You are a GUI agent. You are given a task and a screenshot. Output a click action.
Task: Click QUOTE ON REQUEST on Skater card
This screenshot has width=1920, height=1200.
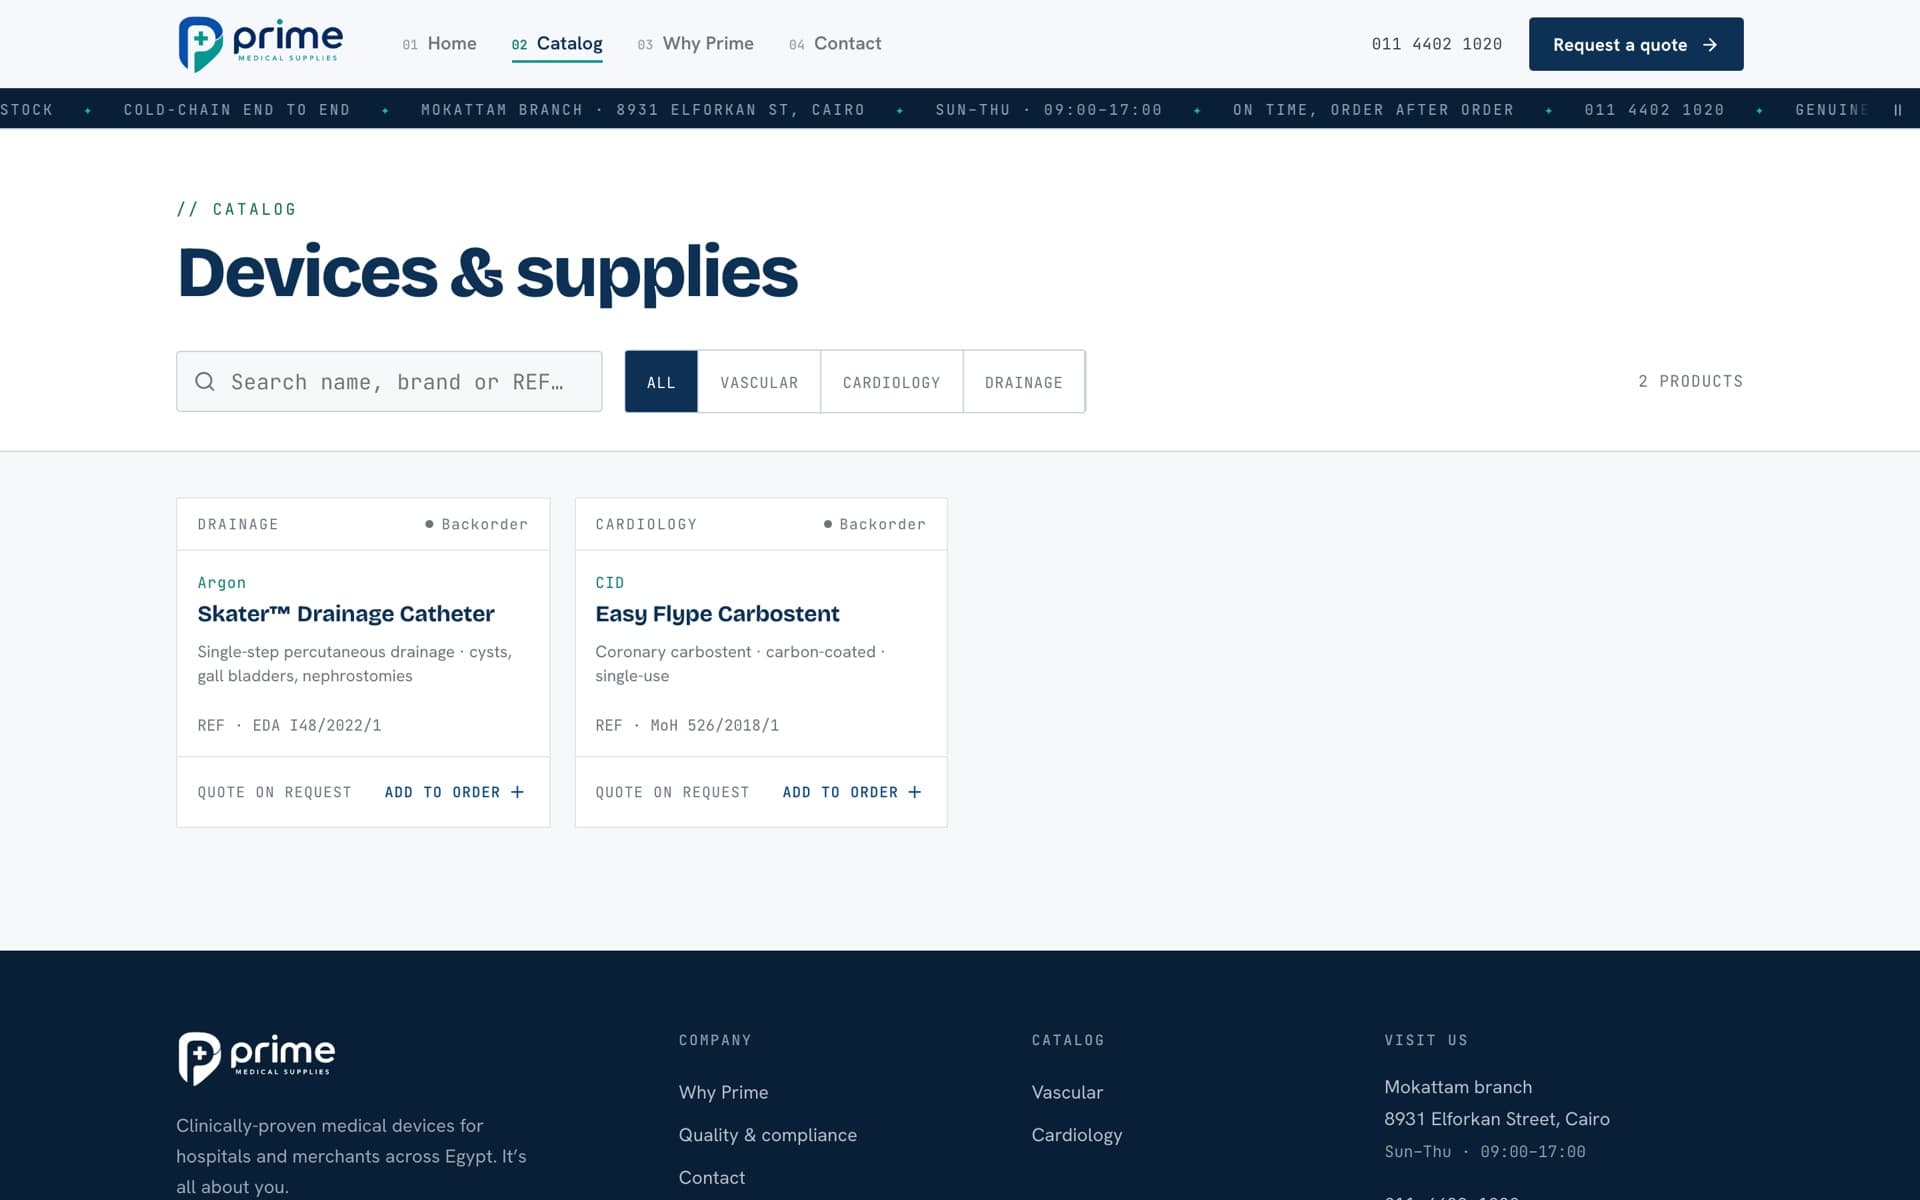click(274, 792)
